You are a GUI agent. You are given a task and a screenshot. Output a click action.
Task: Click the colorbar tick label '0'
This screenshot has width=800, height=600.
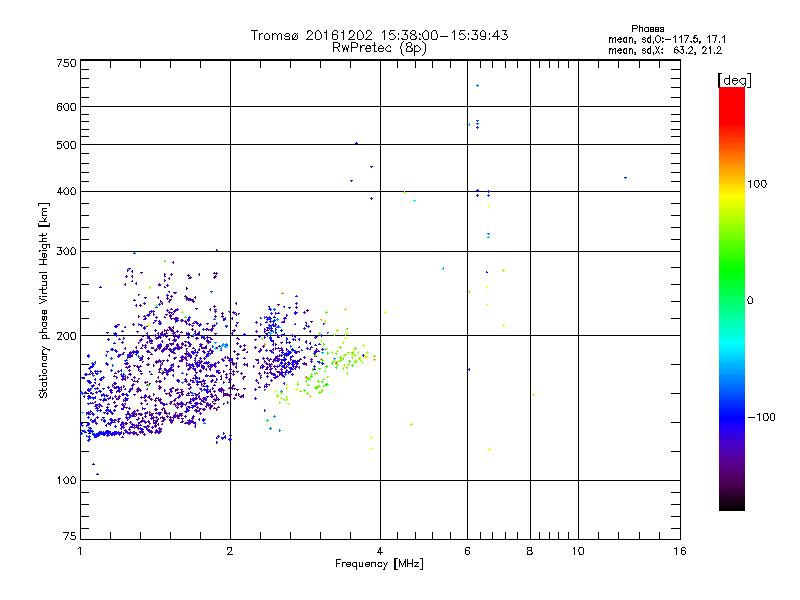point(750,301)
